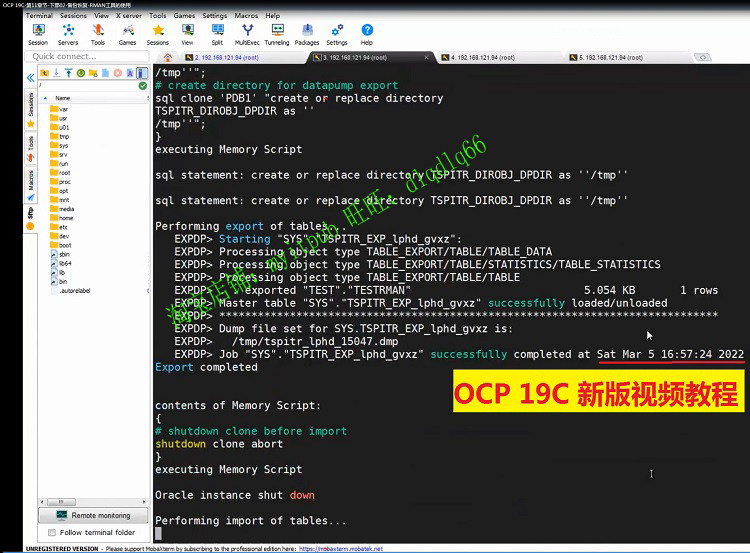The height and width of the screenshot is (553, 750).
Task: Open the Settings menu
Action: pos(214,16)
